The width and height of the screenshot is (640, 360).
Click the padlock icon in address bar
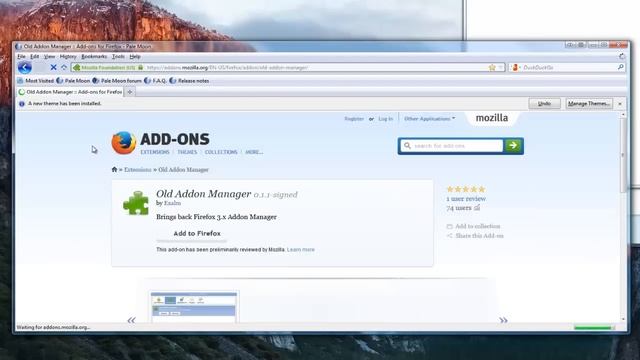pos(140,67)
